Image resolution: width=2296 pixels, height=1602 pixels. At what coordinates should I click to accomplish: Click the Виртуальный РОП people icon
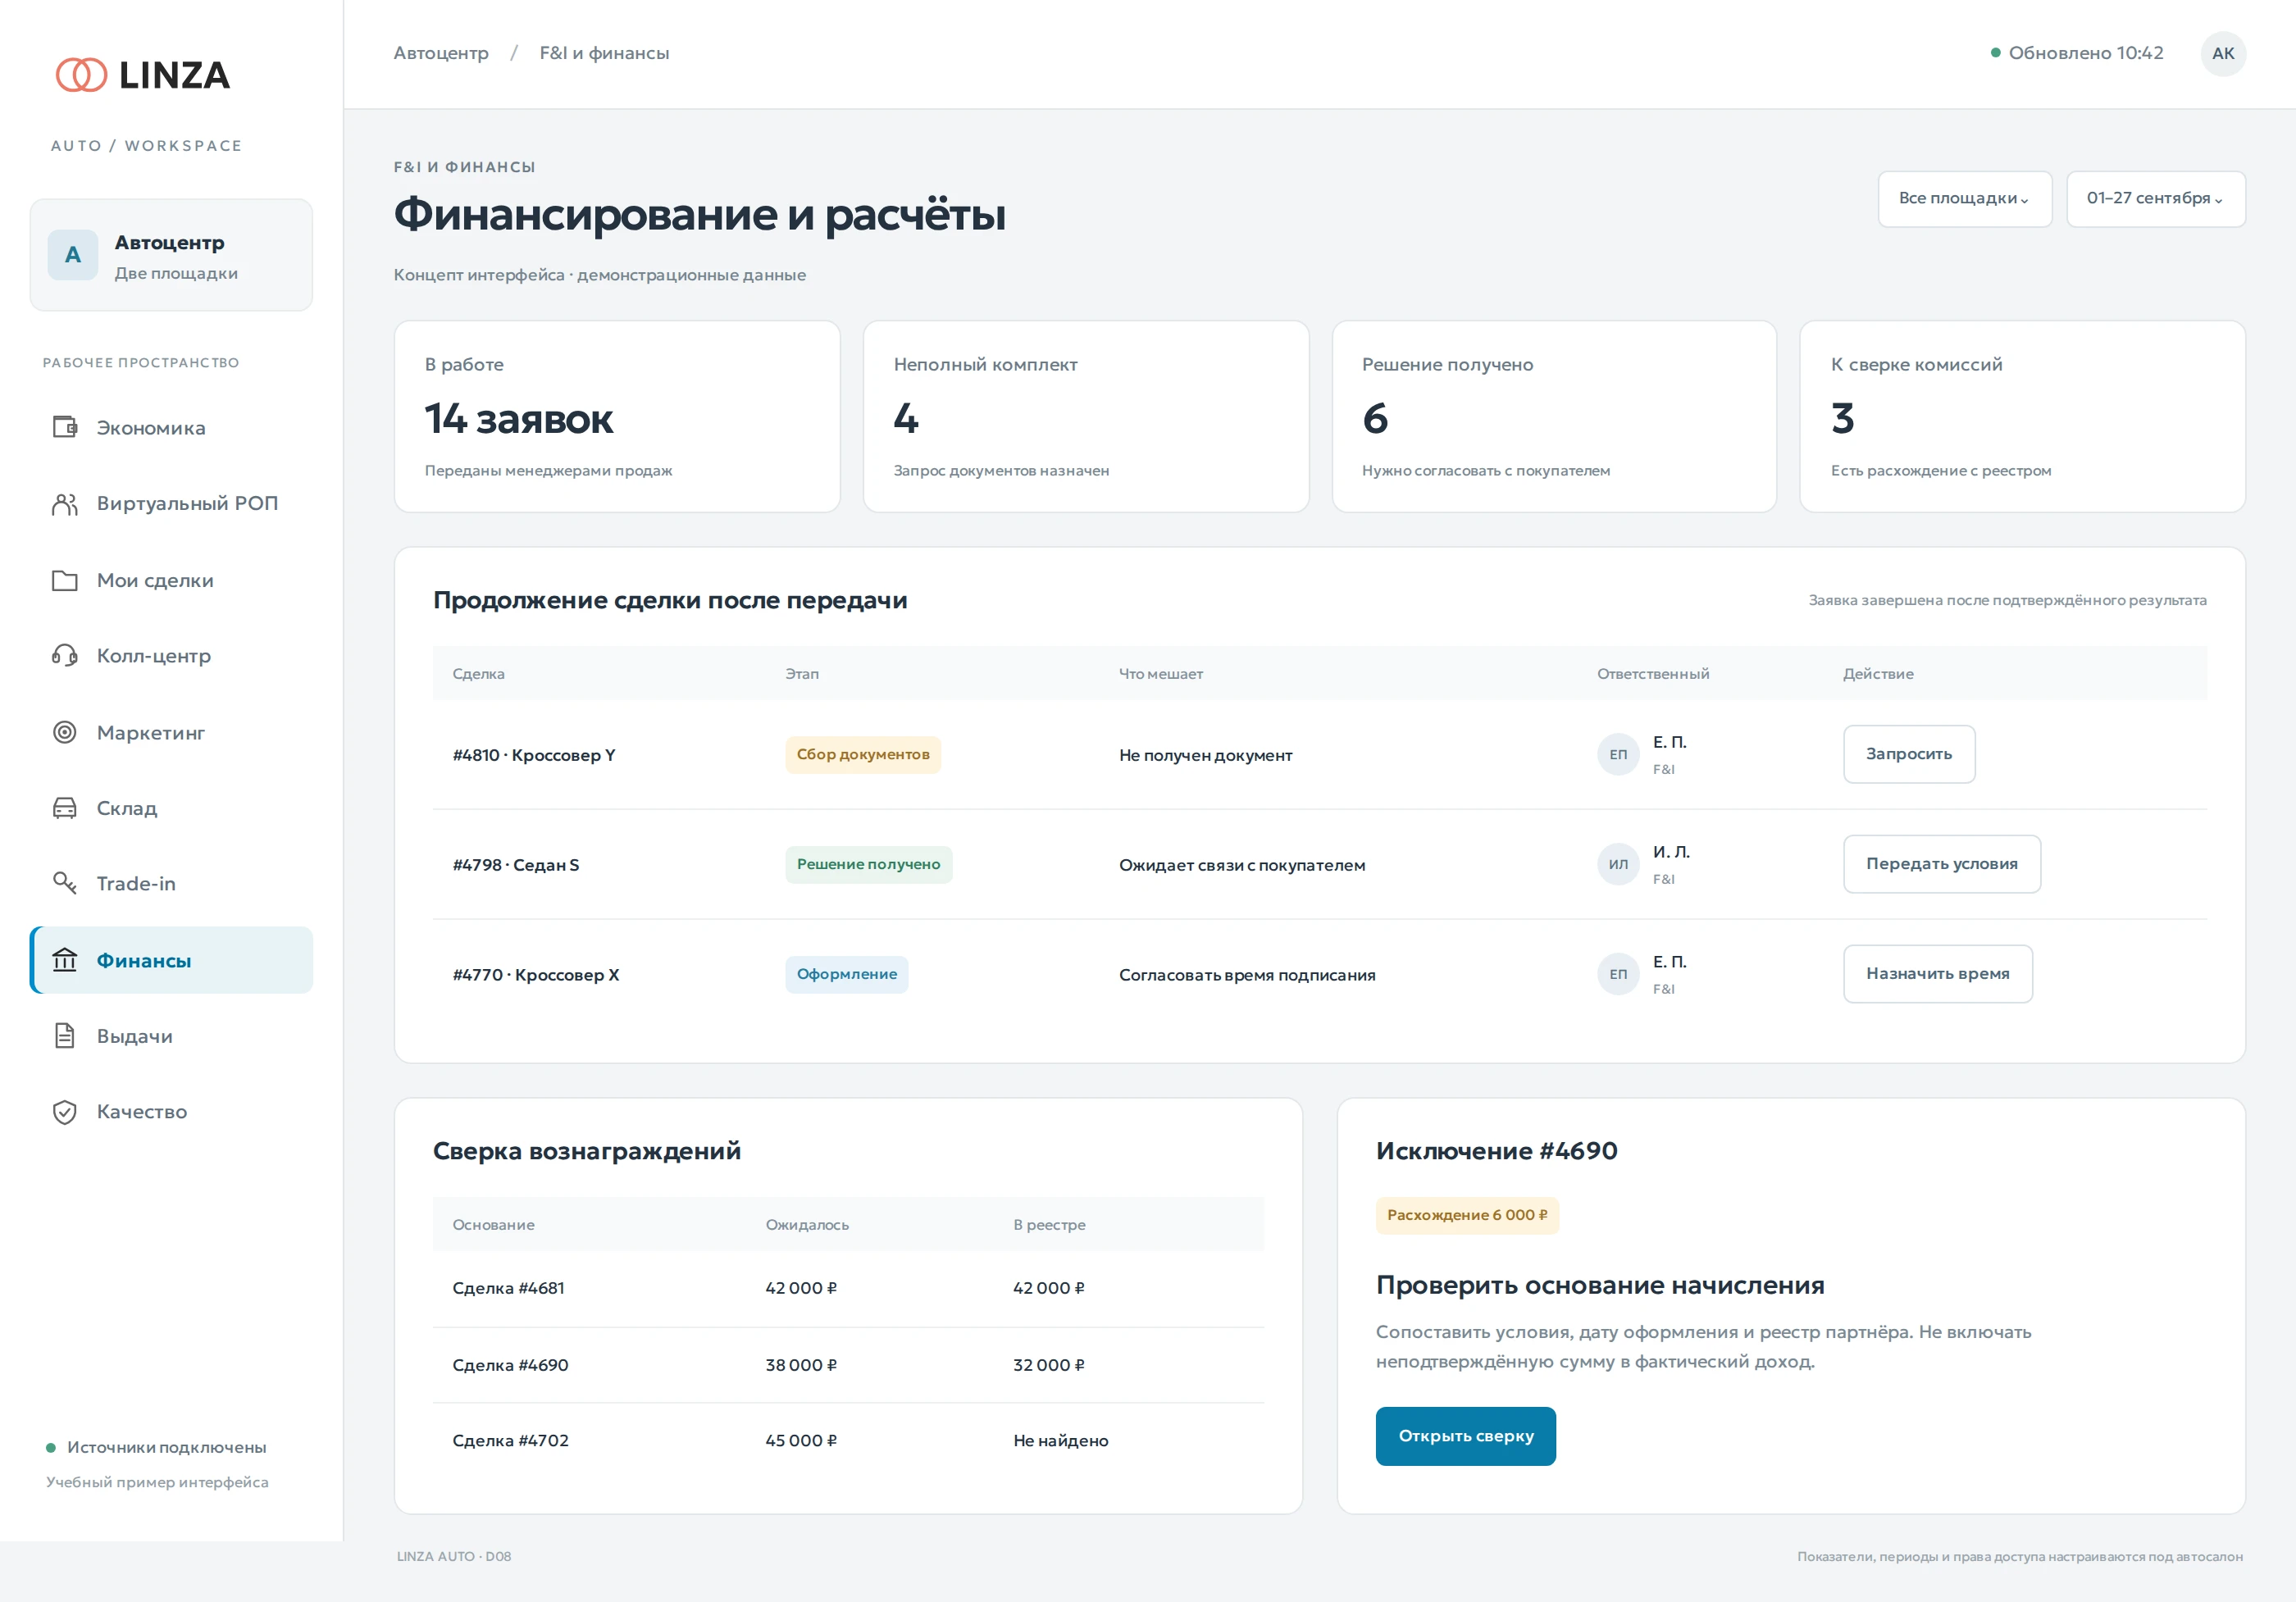(x=65, y=504)
